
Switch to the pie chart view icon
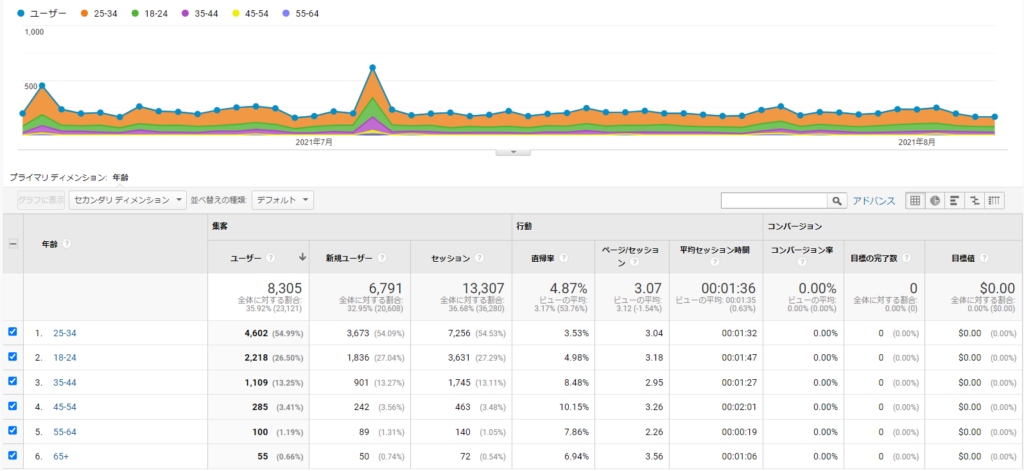tap(934, 200)
